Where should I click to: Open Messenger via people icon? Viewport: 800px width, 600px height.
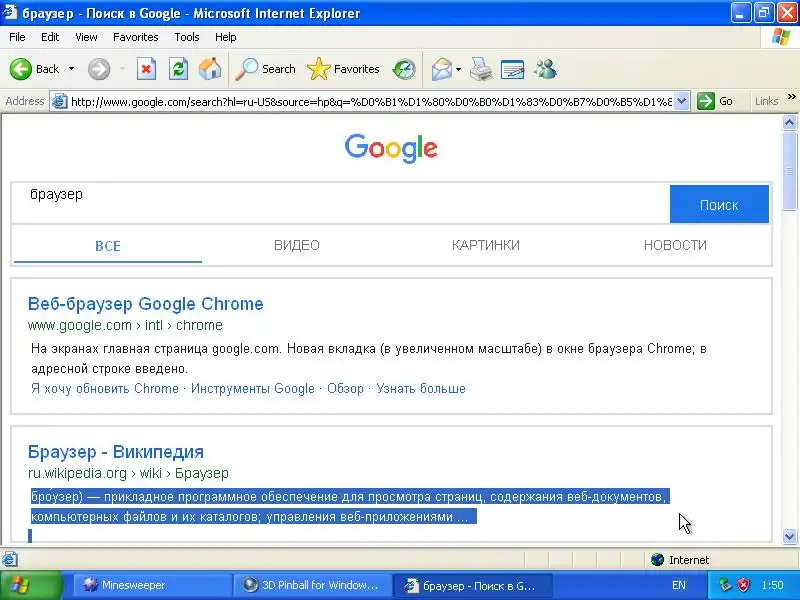[545, 69]
